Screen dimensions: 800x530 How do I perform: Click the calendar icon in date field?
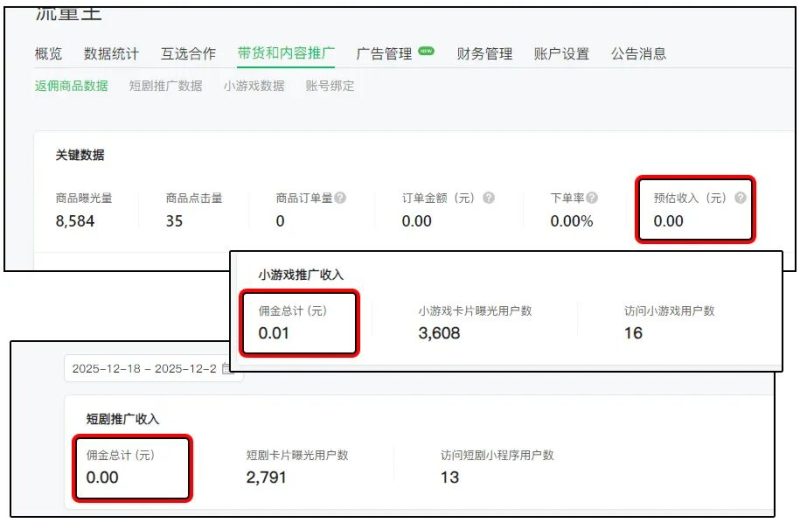pos(227,368)
